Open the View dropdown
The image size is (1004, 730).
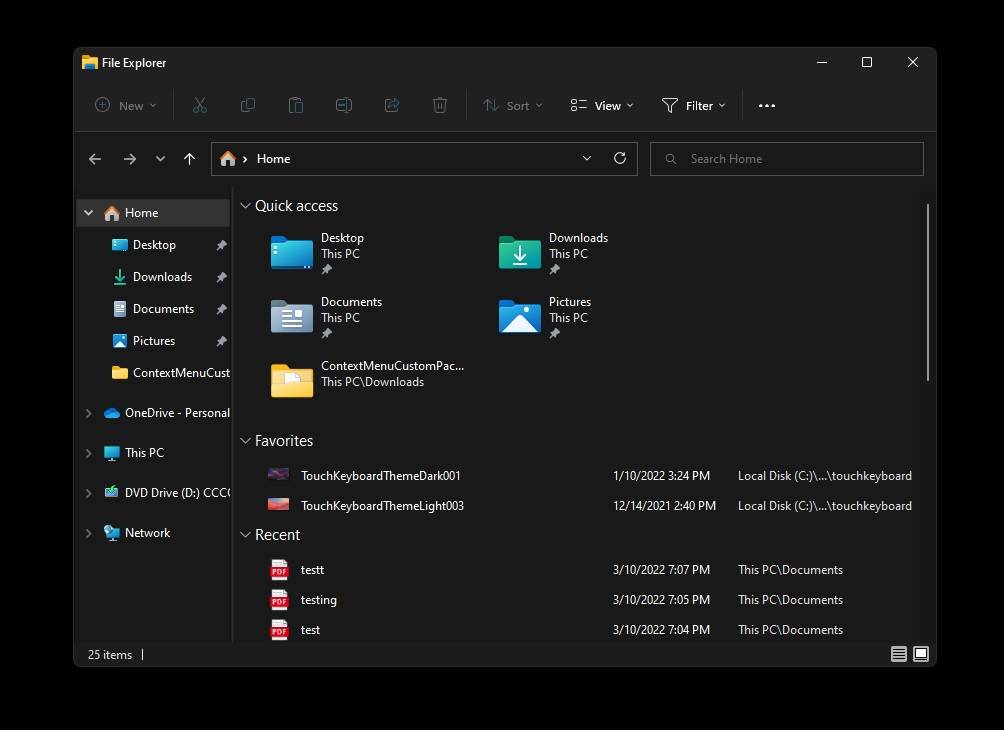tap(601, 105)
